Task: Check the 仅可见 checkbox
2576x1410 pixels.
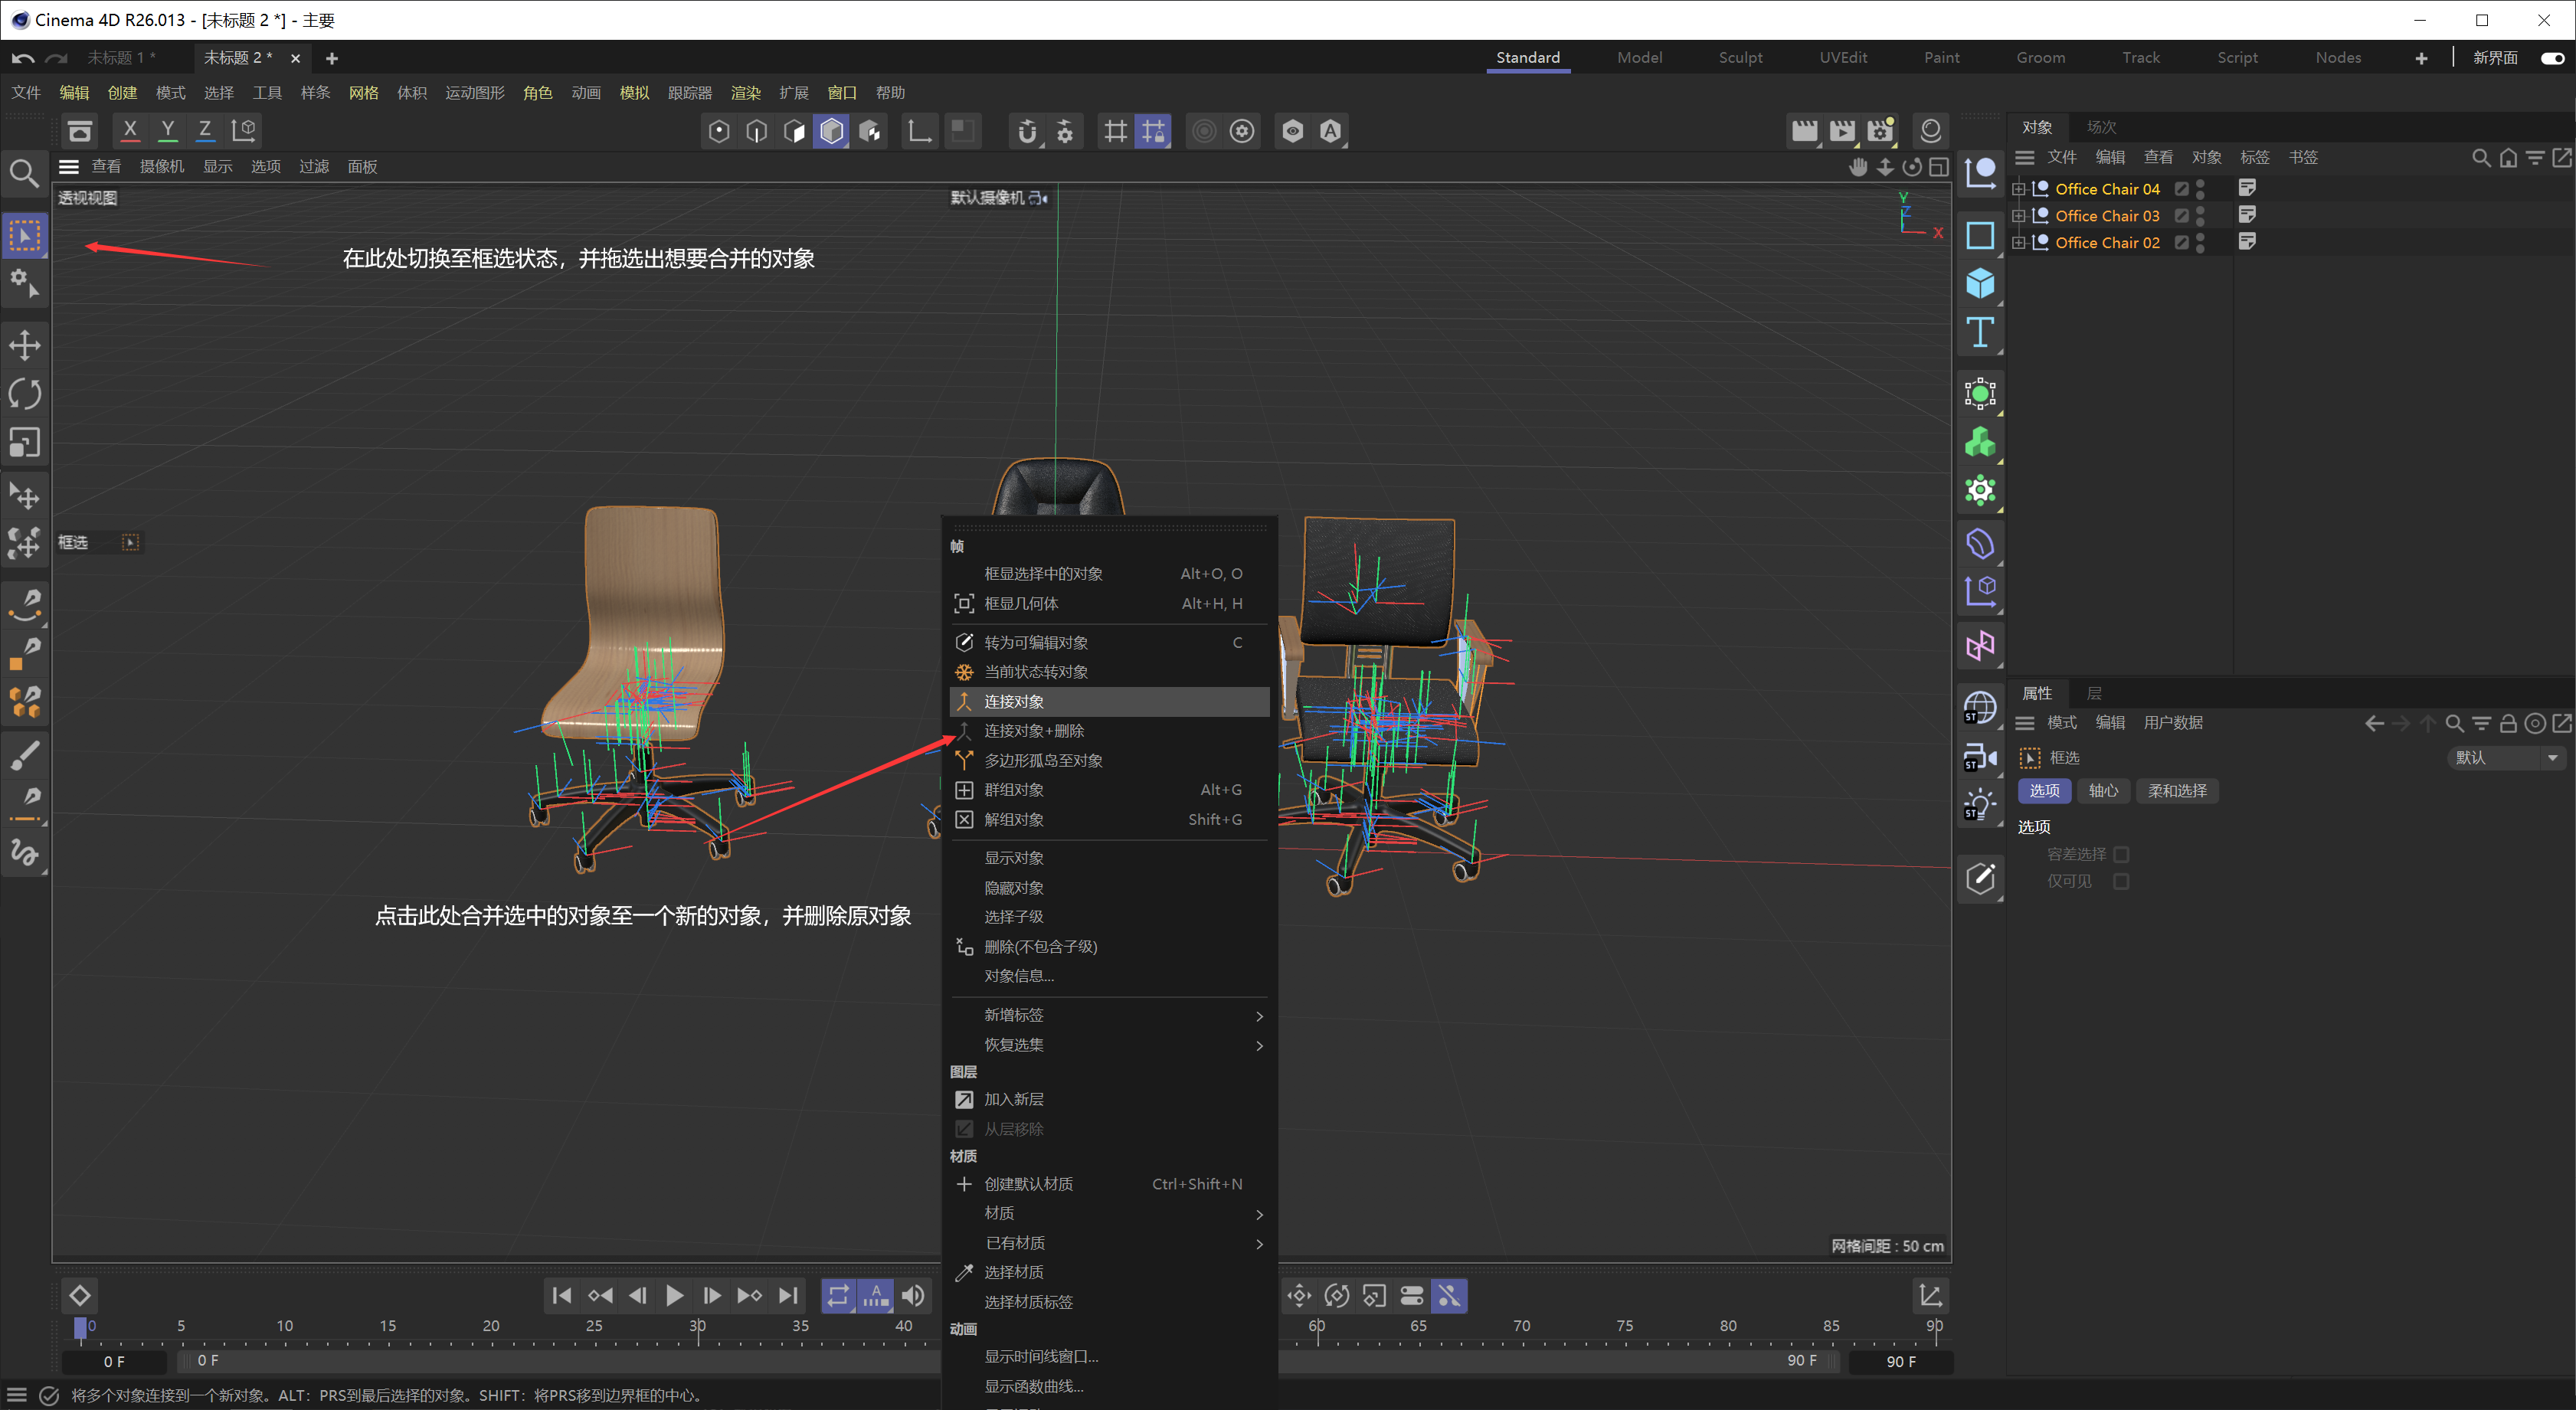Action: pyautogui.click(x=2121, y=881)
